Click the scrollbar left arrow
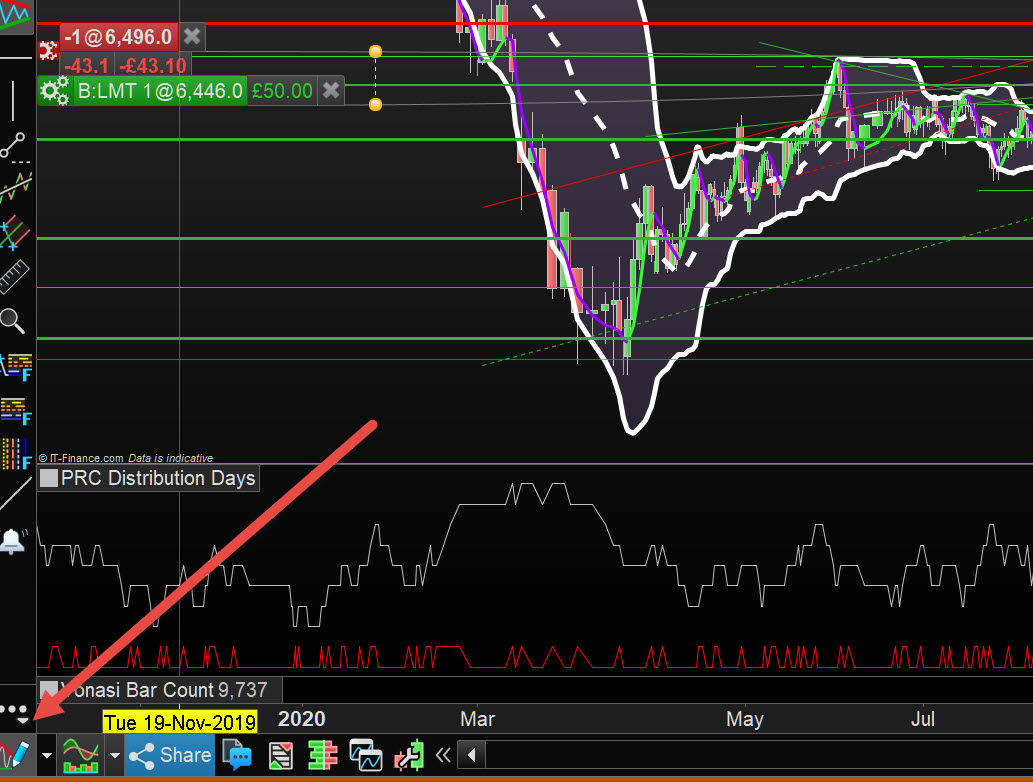Screen dimensions: 1033x782 tap(472, 755)
